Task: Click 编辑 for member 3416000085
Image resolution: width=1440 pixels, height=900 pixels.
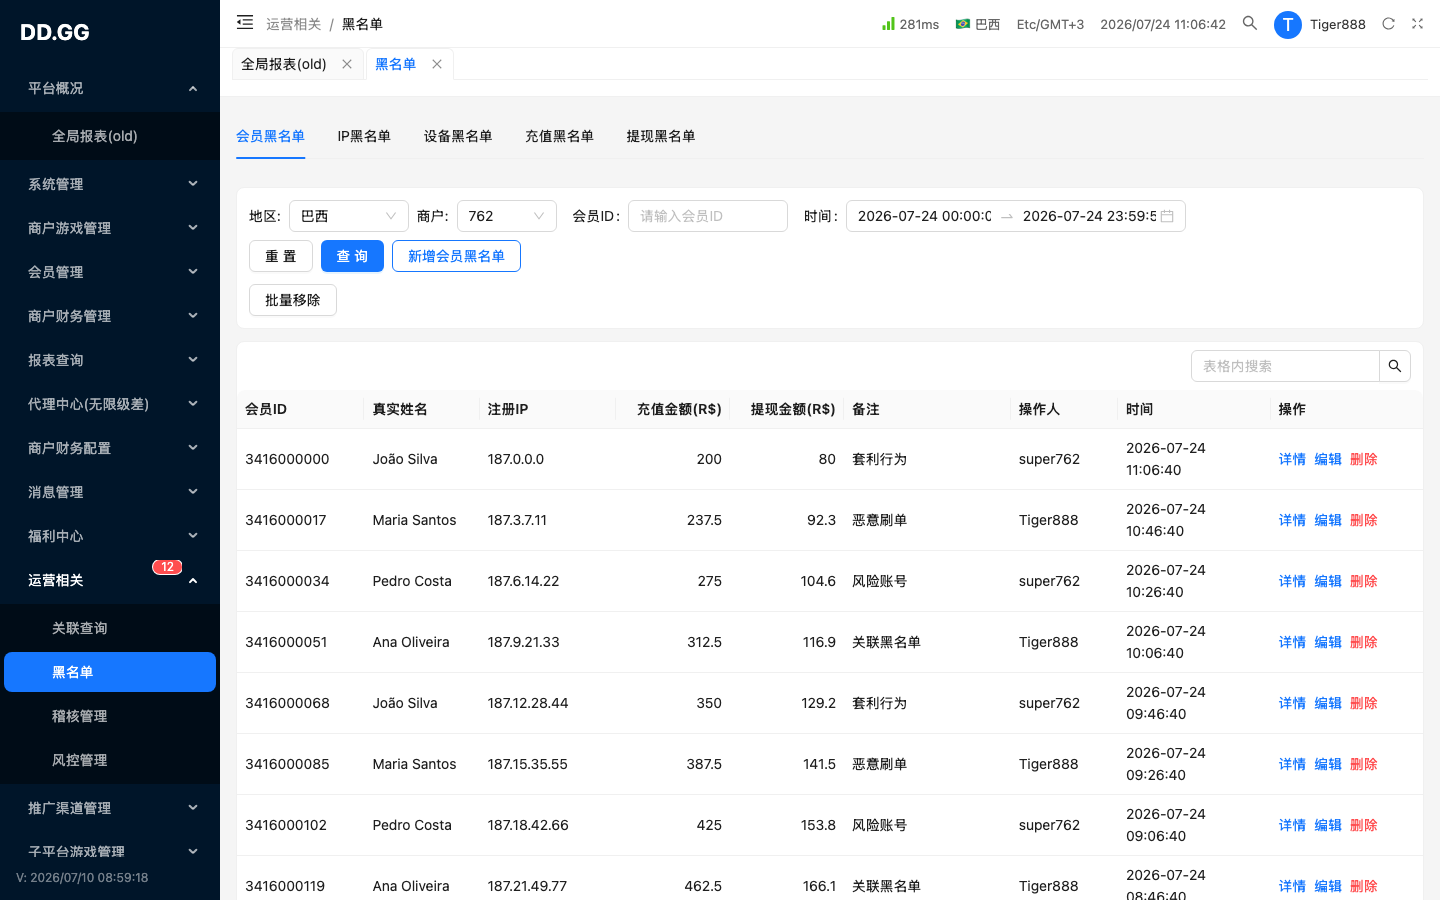Action: point(1328,764)
